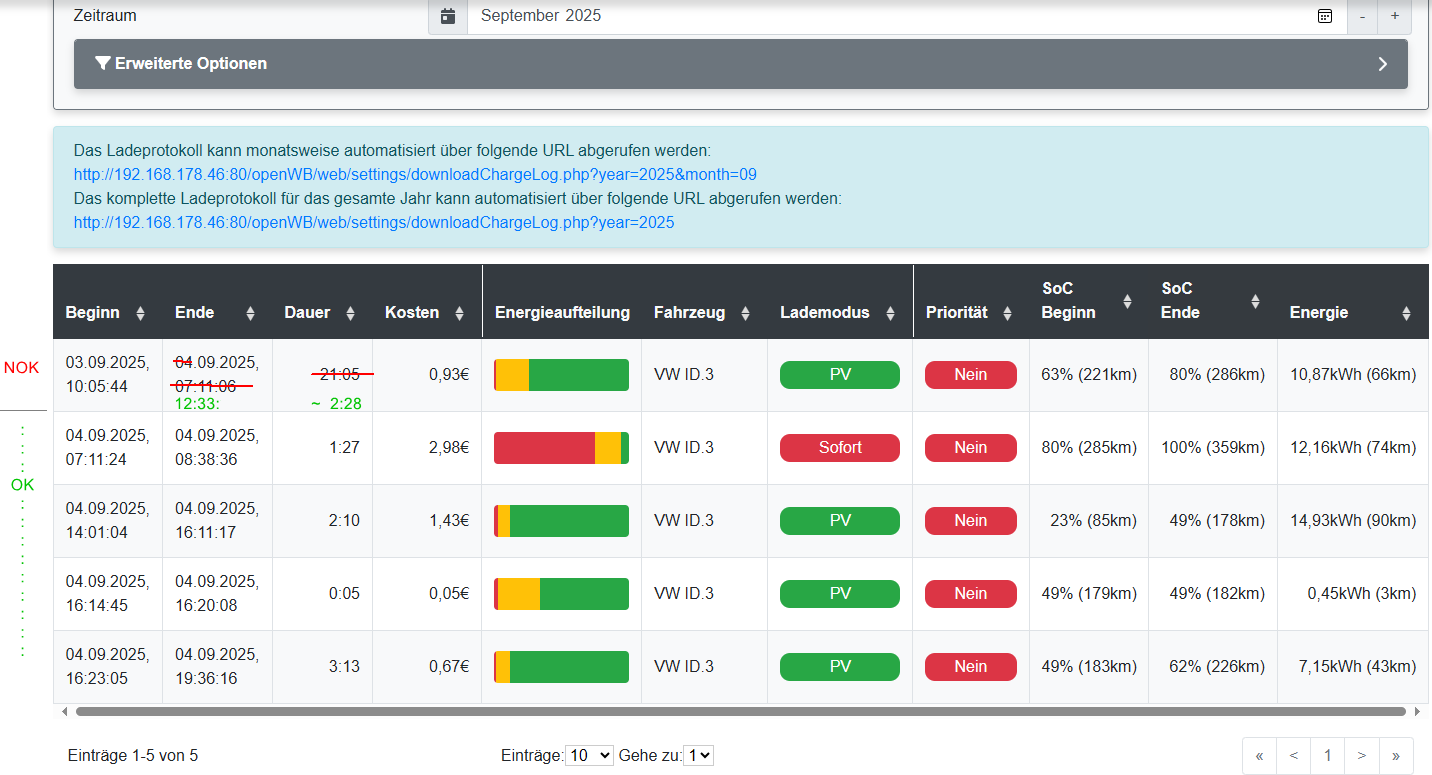1432x775 pixels.
Task: Open the monthly charge log download URL
Action: pyautogui.click(x=415, y=174)
